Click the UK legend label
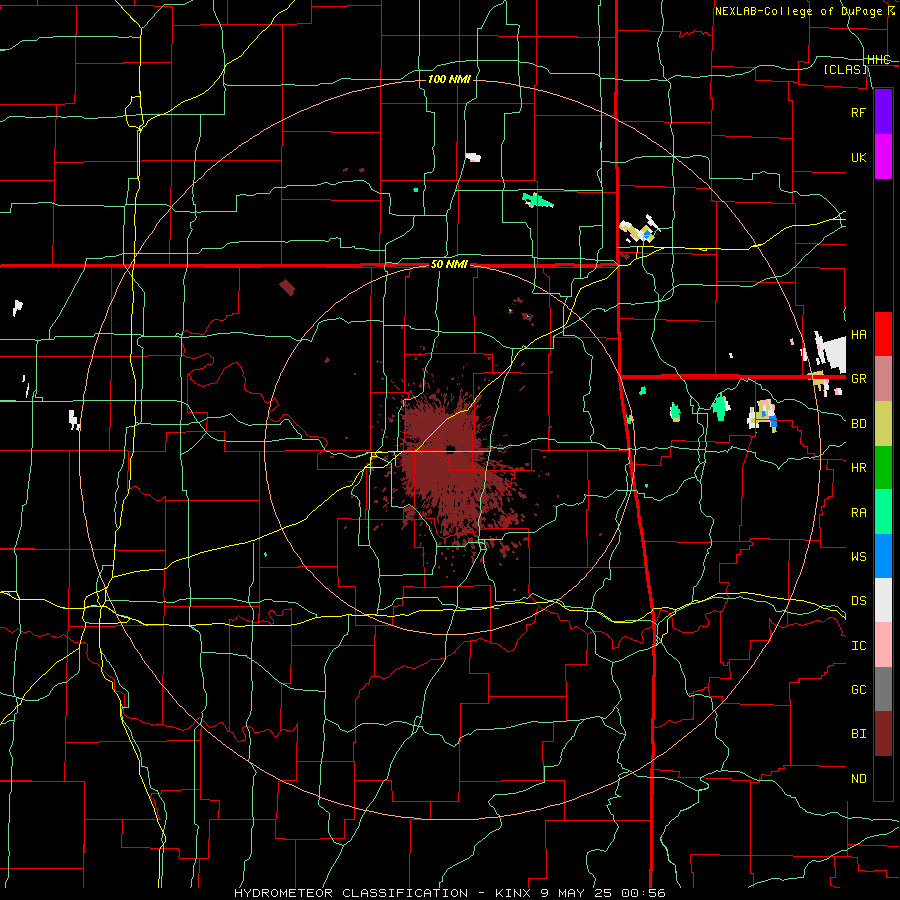 858,157
